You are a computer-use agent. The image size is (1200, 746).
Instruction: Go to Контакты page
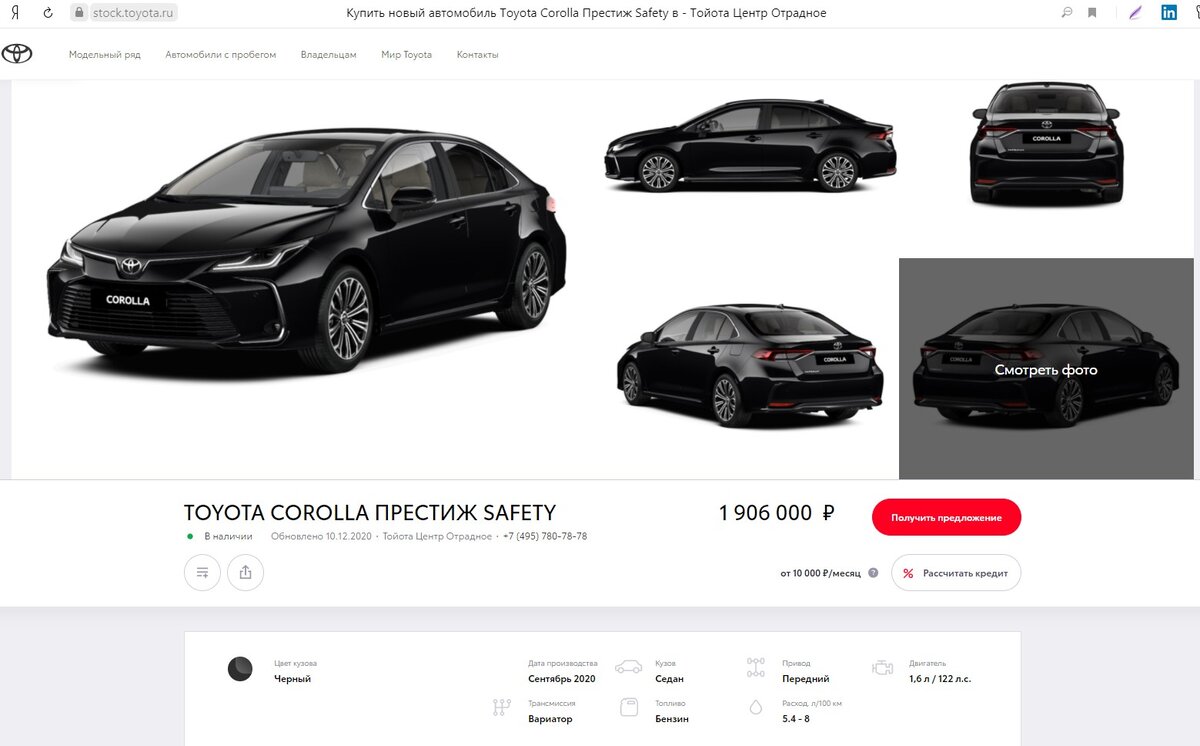tap(478, 55)
